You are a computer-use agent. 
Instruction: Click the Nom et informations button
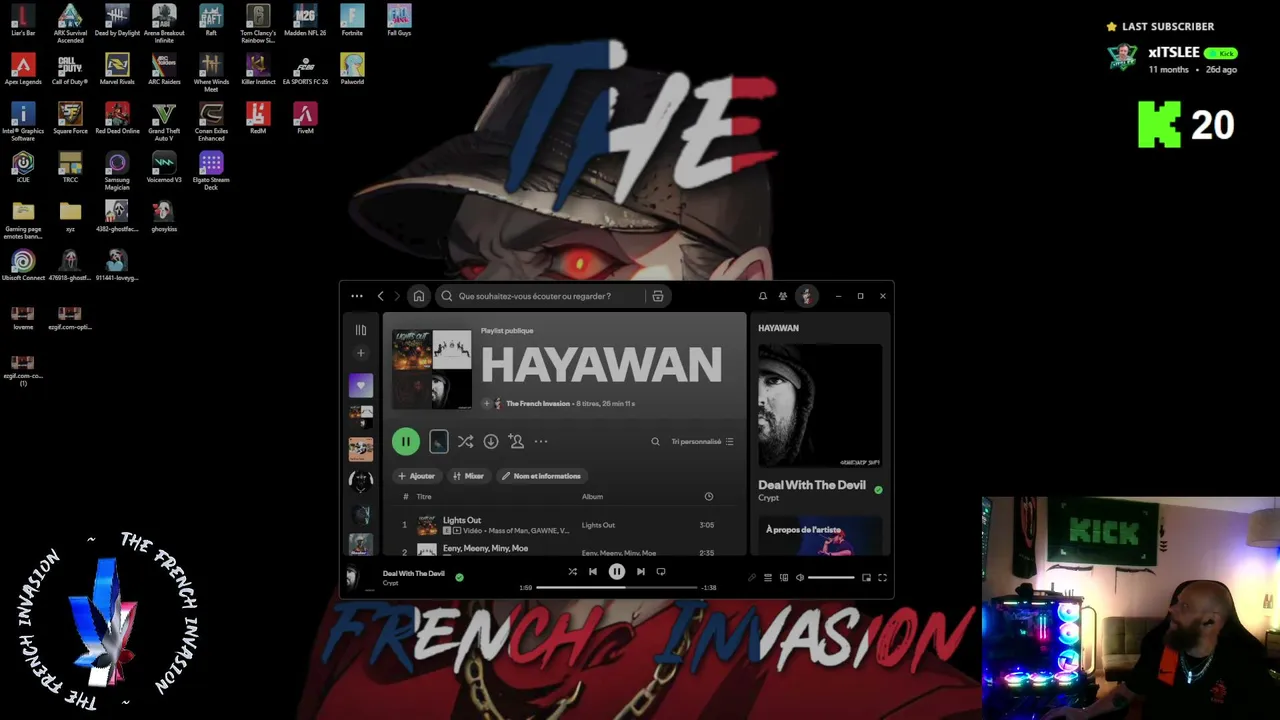point(541,476)
